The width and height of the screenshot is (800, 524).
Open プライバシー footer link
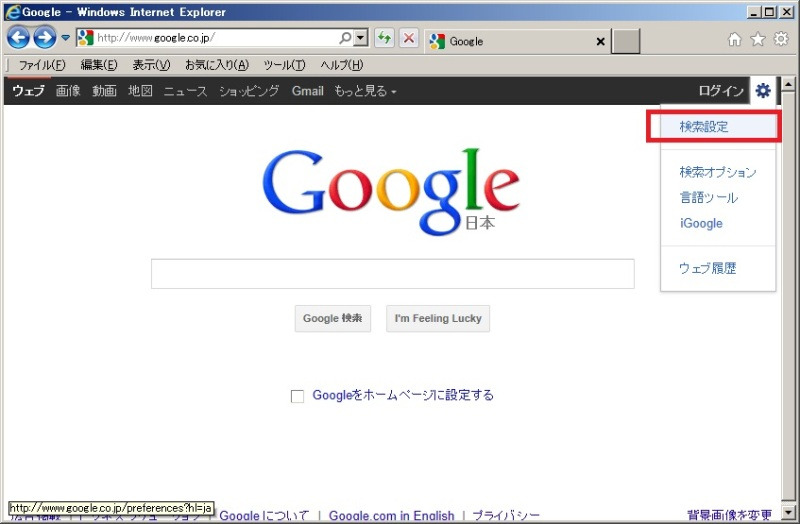[506, 516]
